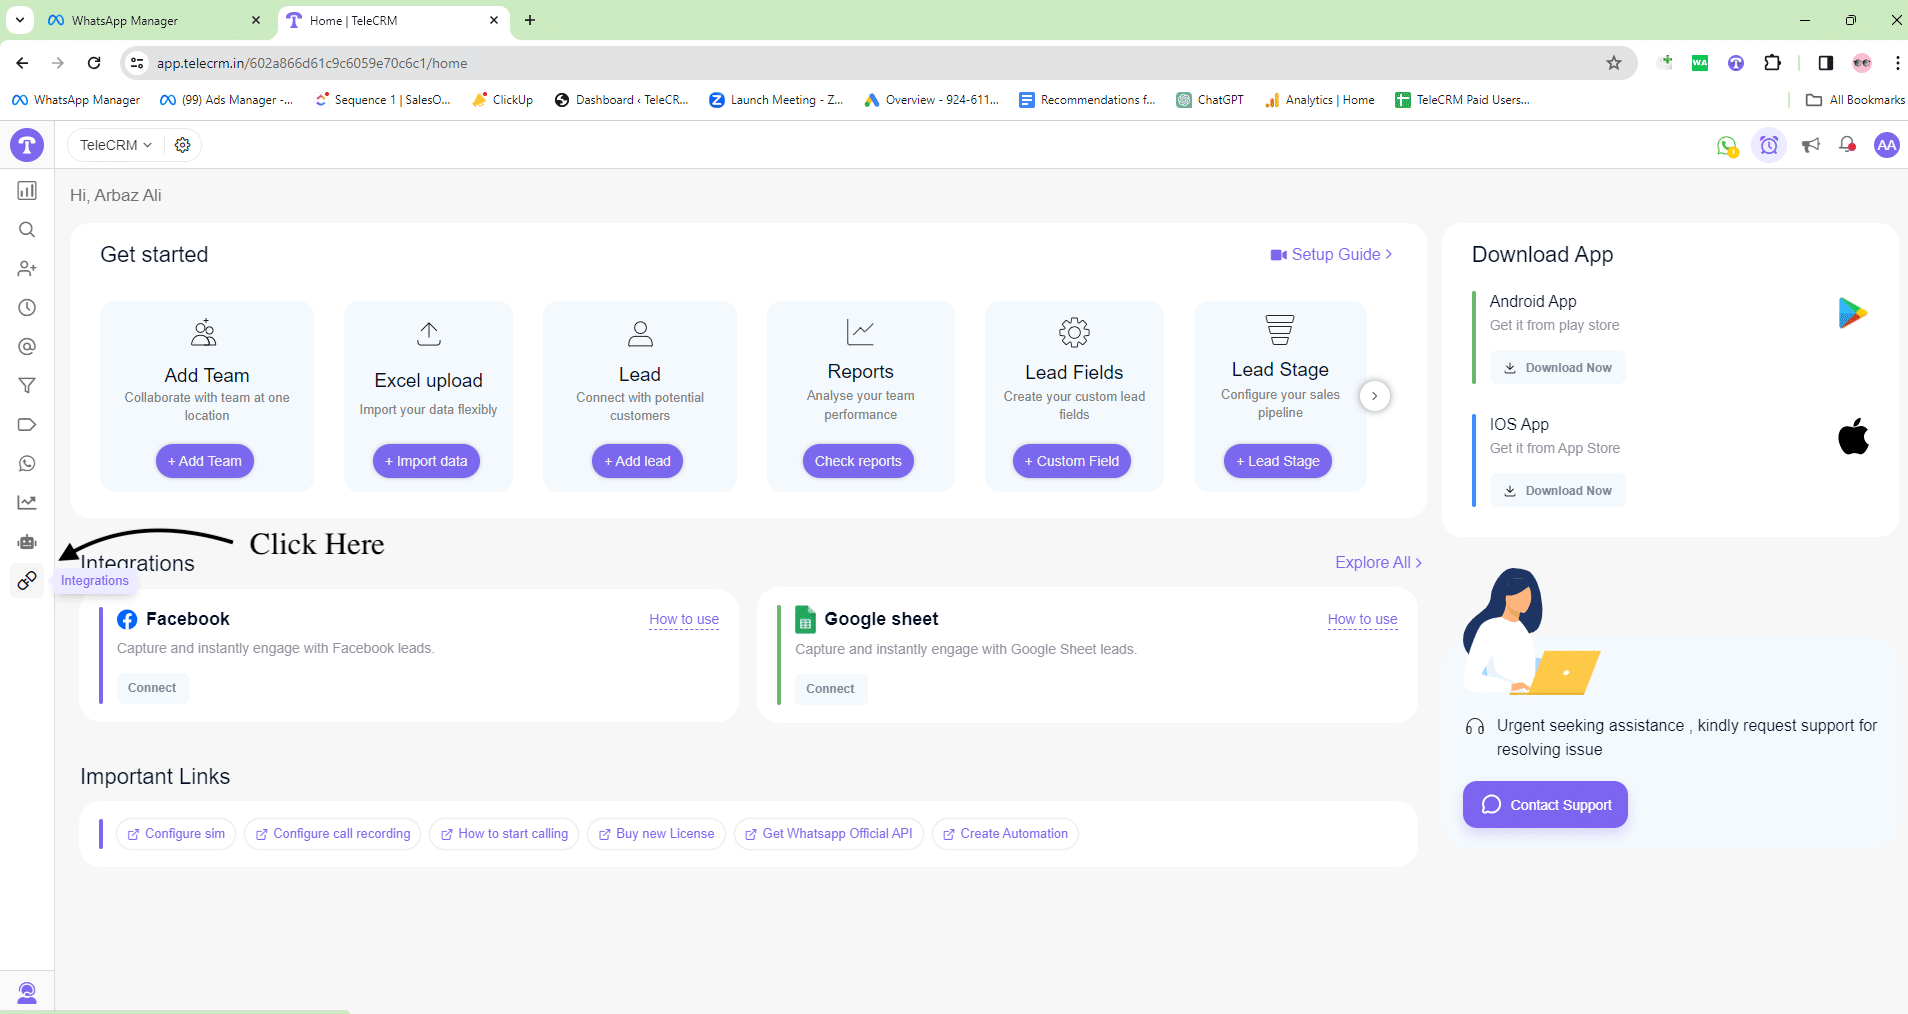Open the notifications bell icon
The height and width of the screenshot is (1014, 1908).
click(x=1848, y=145)
